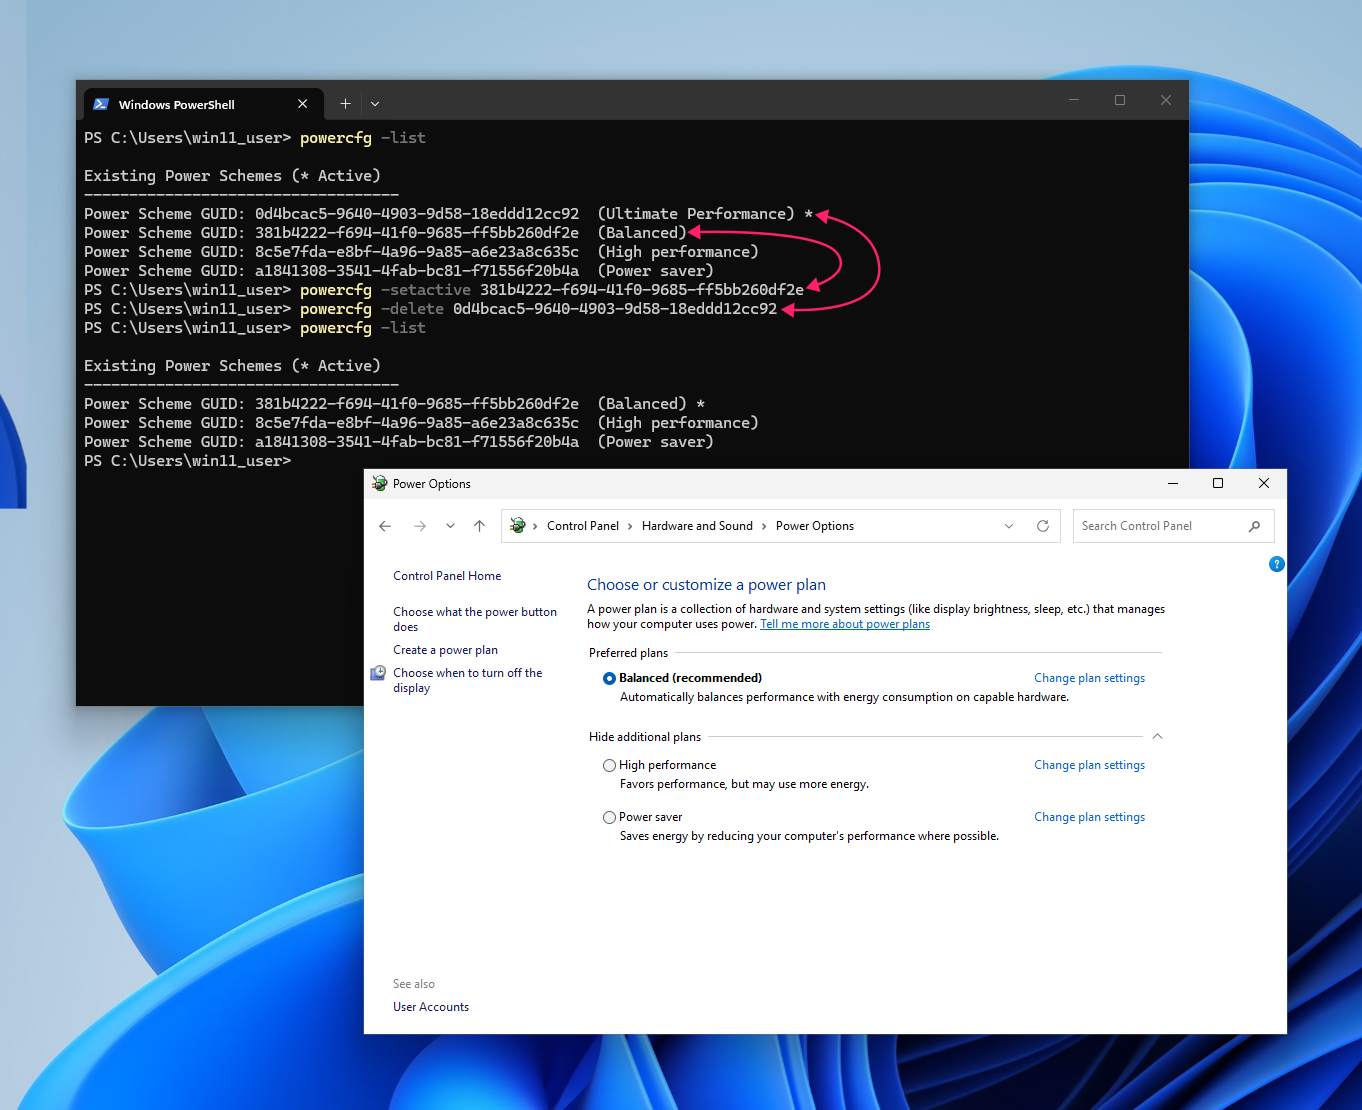Click the Power Options breadcrumb

[815, 526]
